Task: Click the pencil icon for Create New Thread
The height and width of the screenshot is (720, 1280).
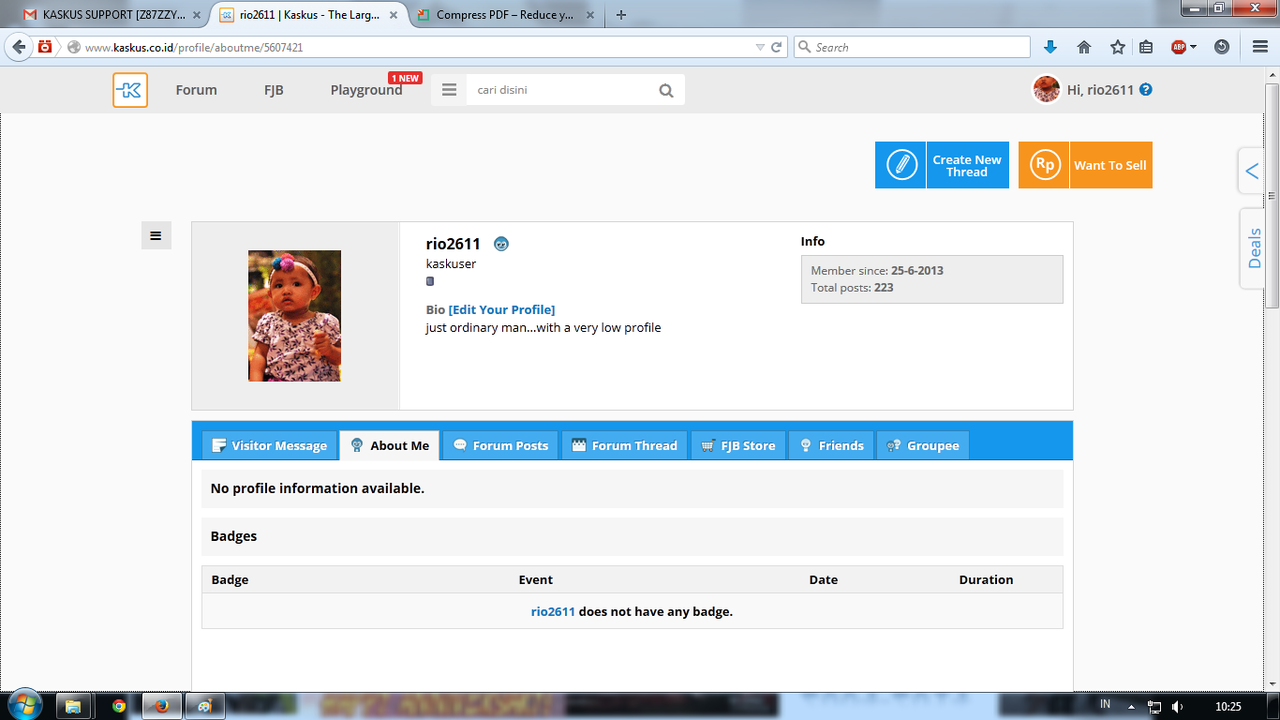Action: [x=901, y=165]
